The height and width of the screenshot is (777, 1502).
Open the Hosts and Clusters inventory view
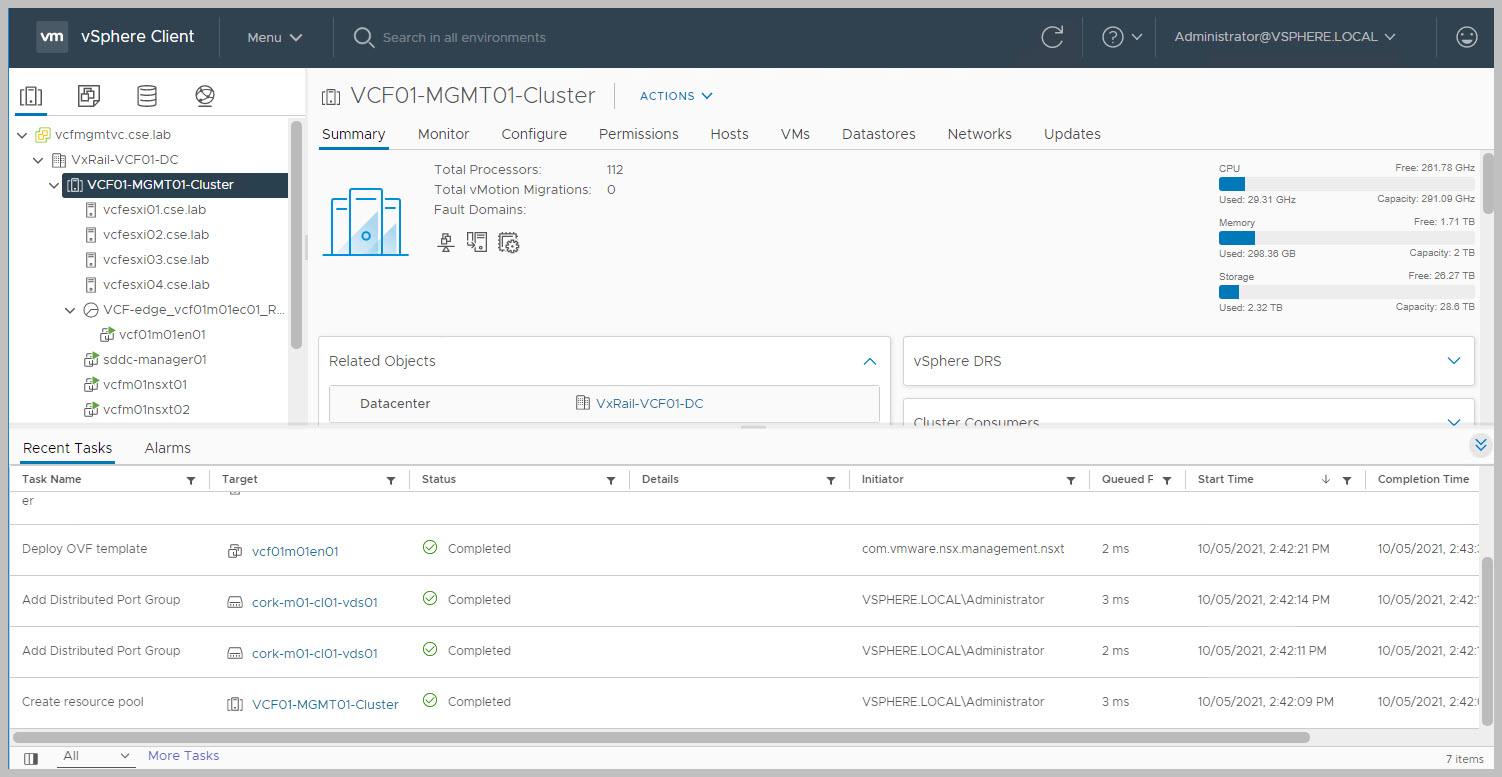(x=31, y=96)
